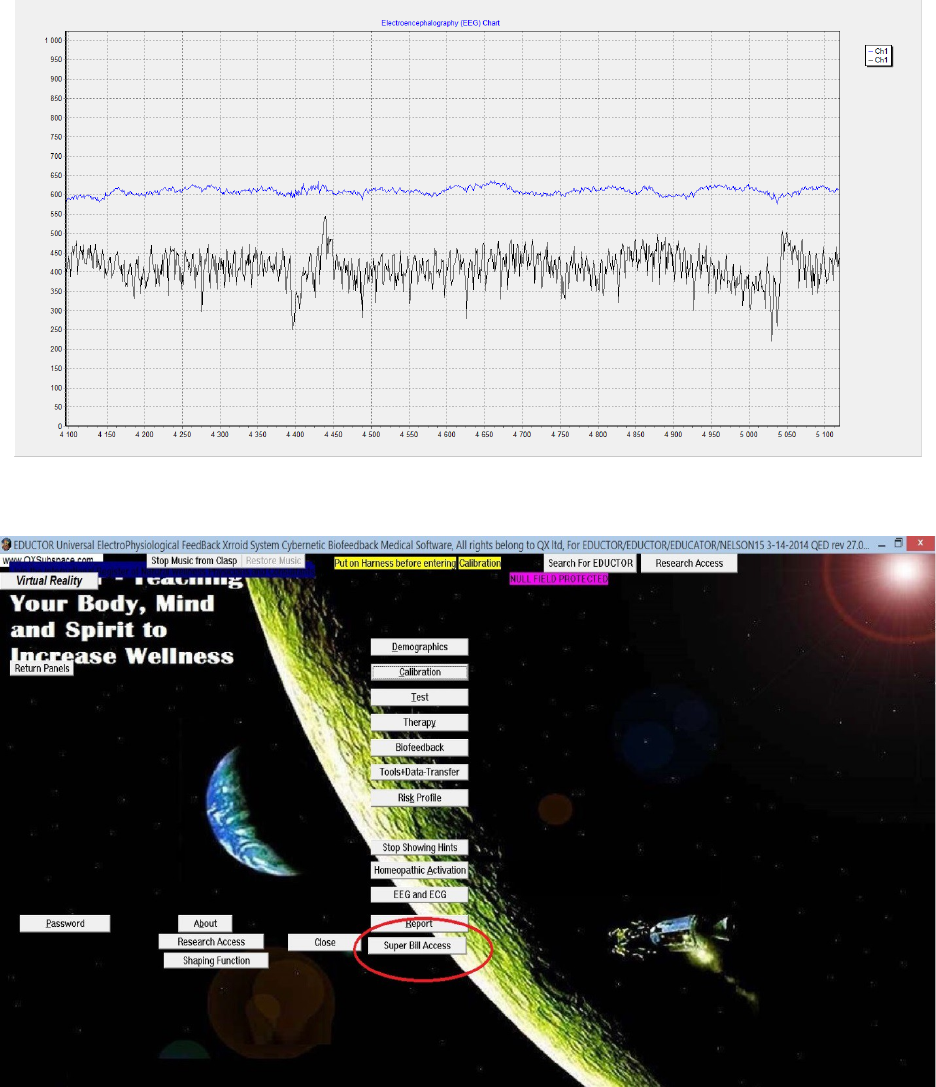Screen dimensions: 936x1087
Task: Open the Biofeedback button
Action: pyautogui.click(x=419, y=747)
